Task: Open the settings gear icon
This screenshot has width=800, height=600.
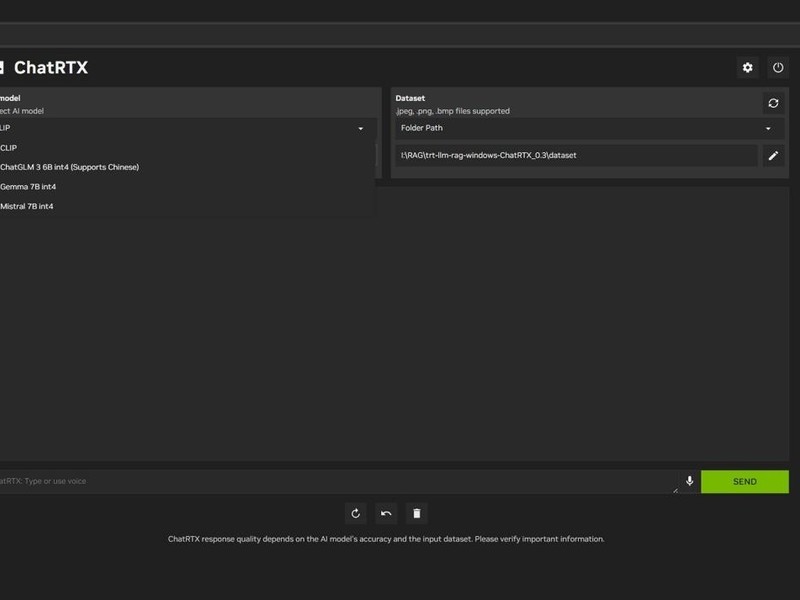Action: 747,67
